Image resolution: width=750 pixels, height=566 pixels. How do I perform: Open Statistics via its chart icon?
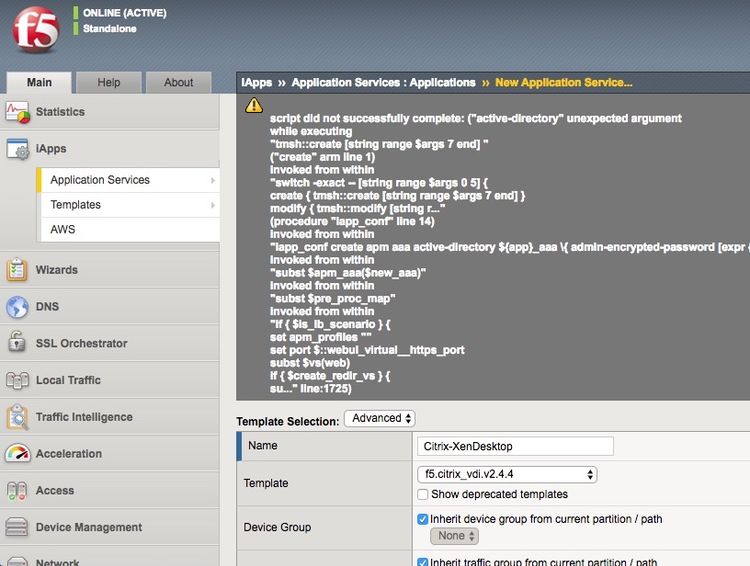18,112
